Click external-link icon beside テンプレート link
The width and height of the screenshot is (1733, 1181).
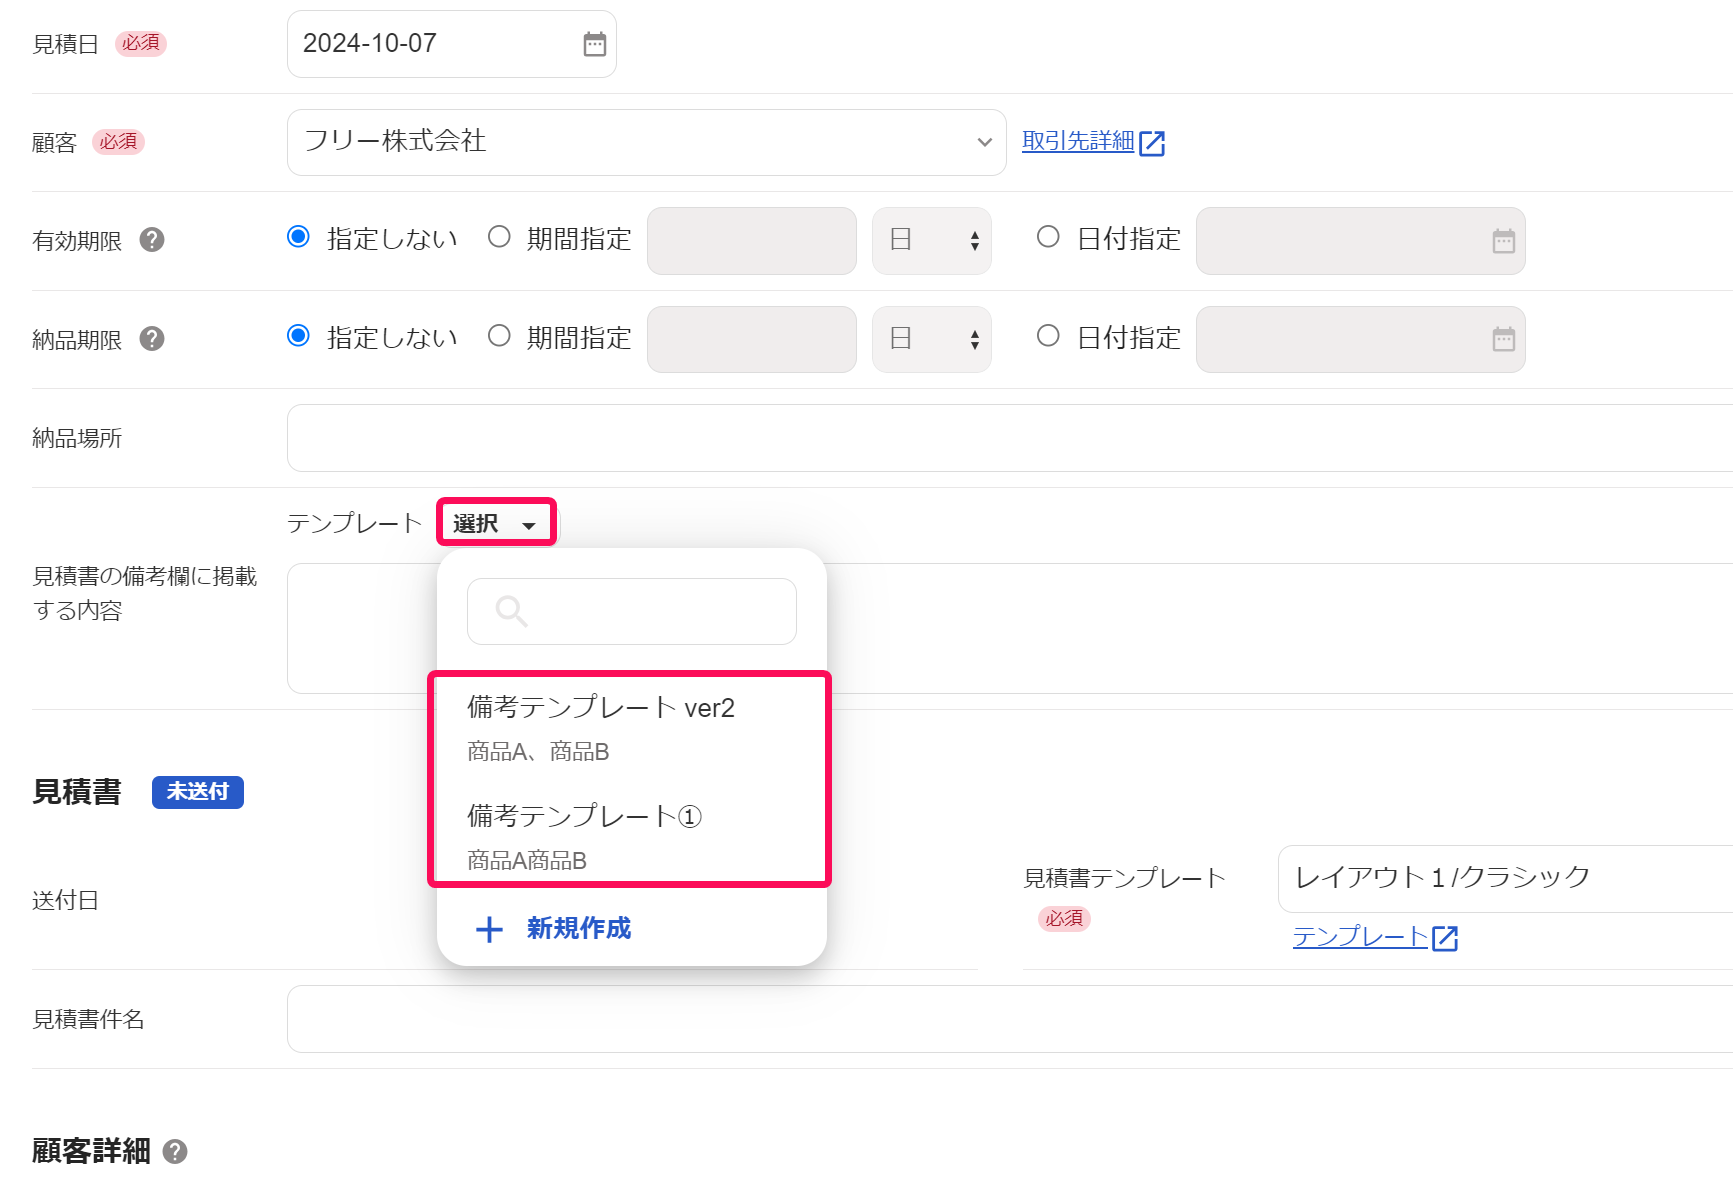[1445, 938]
